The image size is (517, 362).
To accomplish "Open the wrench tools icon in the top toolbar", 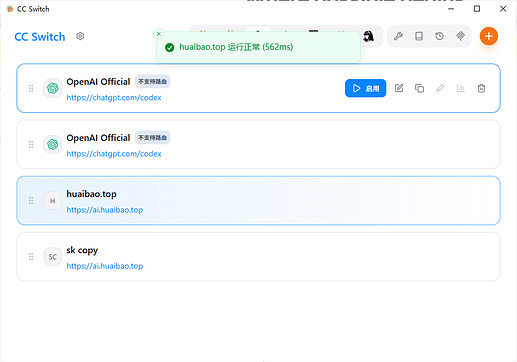I will pyautogui.click(x=398, y=36).
